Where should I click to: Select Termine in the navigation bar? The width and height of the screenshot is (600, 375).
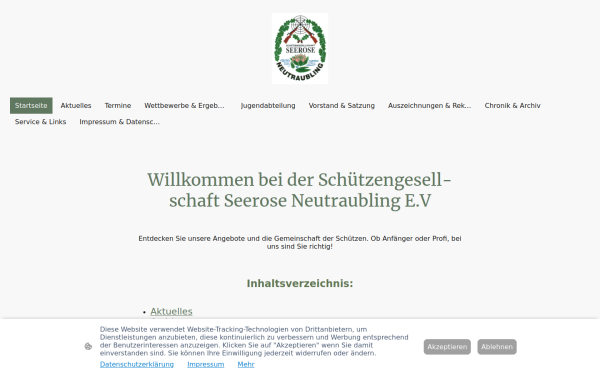point(118,106)
